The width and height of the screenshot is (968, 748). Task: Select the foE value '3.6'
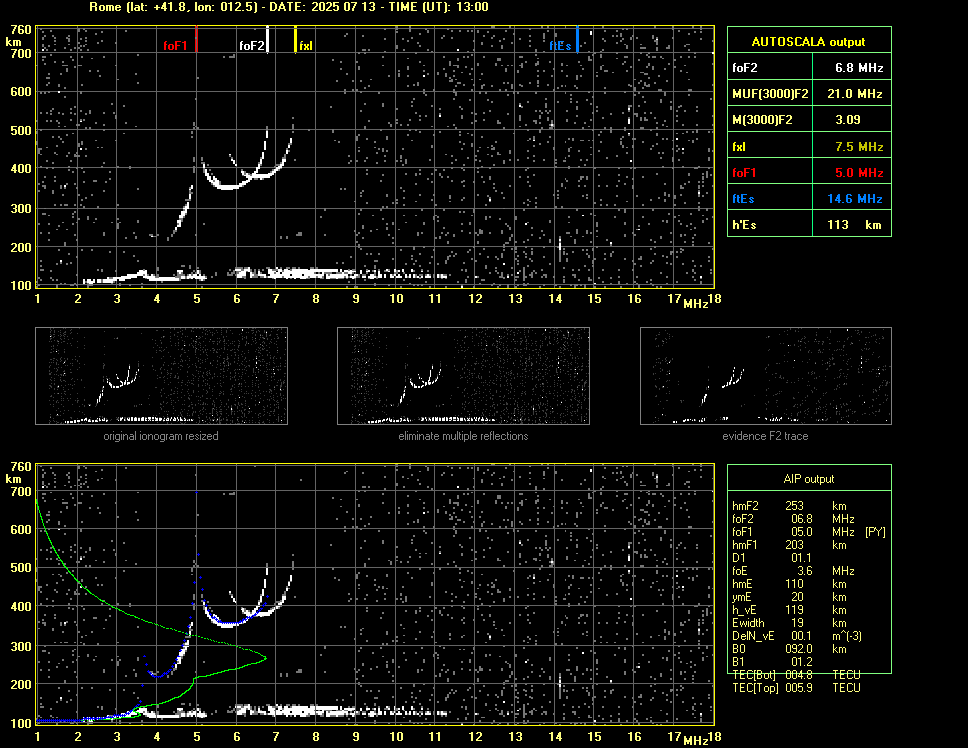[x=805, y=571]
